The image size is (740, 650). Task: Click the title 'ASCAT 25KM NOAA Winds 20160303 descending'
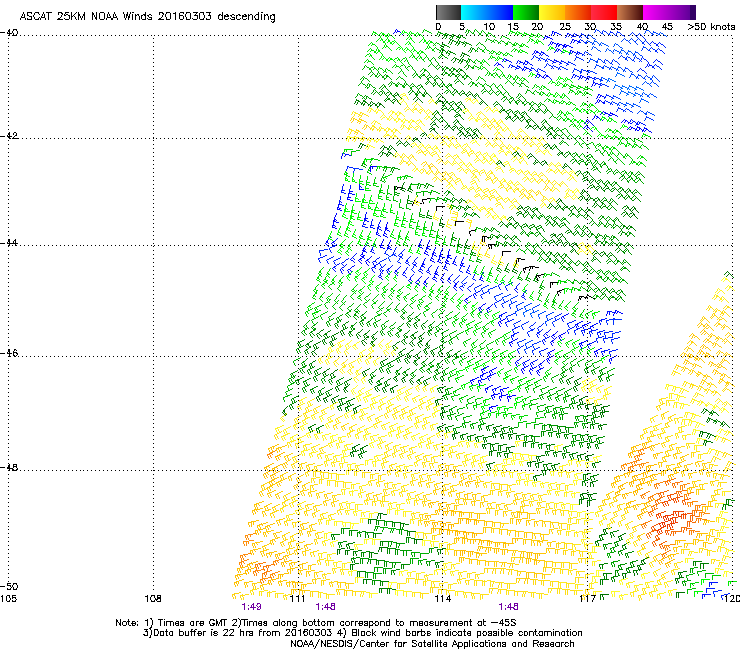[147, 17]
